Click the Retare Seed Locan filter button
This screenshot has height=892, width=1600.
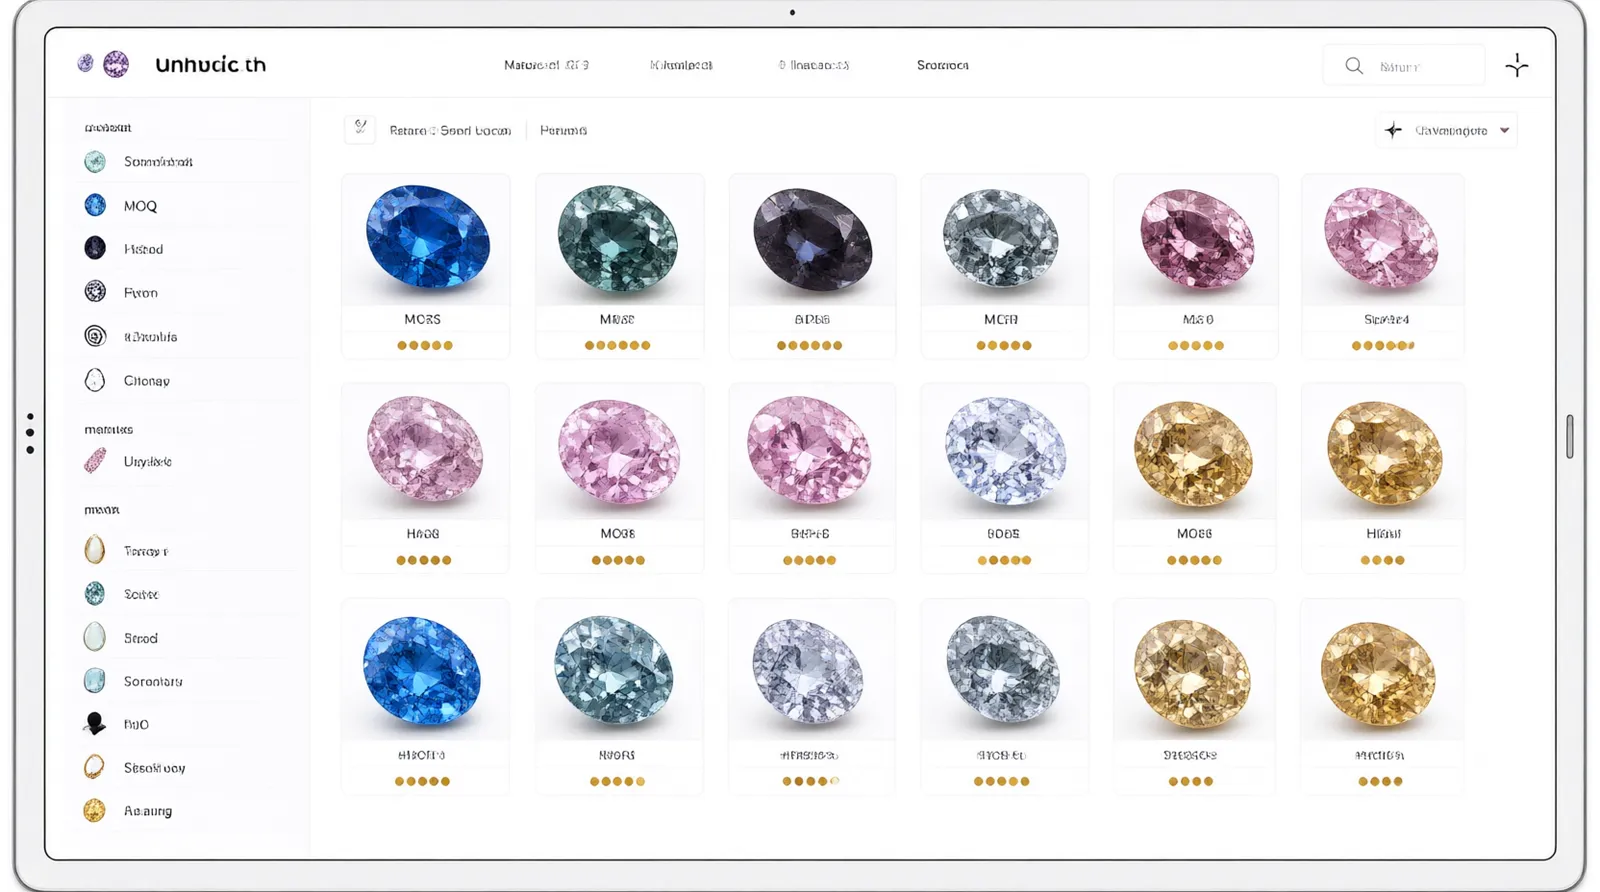click(x=450, y=130)
